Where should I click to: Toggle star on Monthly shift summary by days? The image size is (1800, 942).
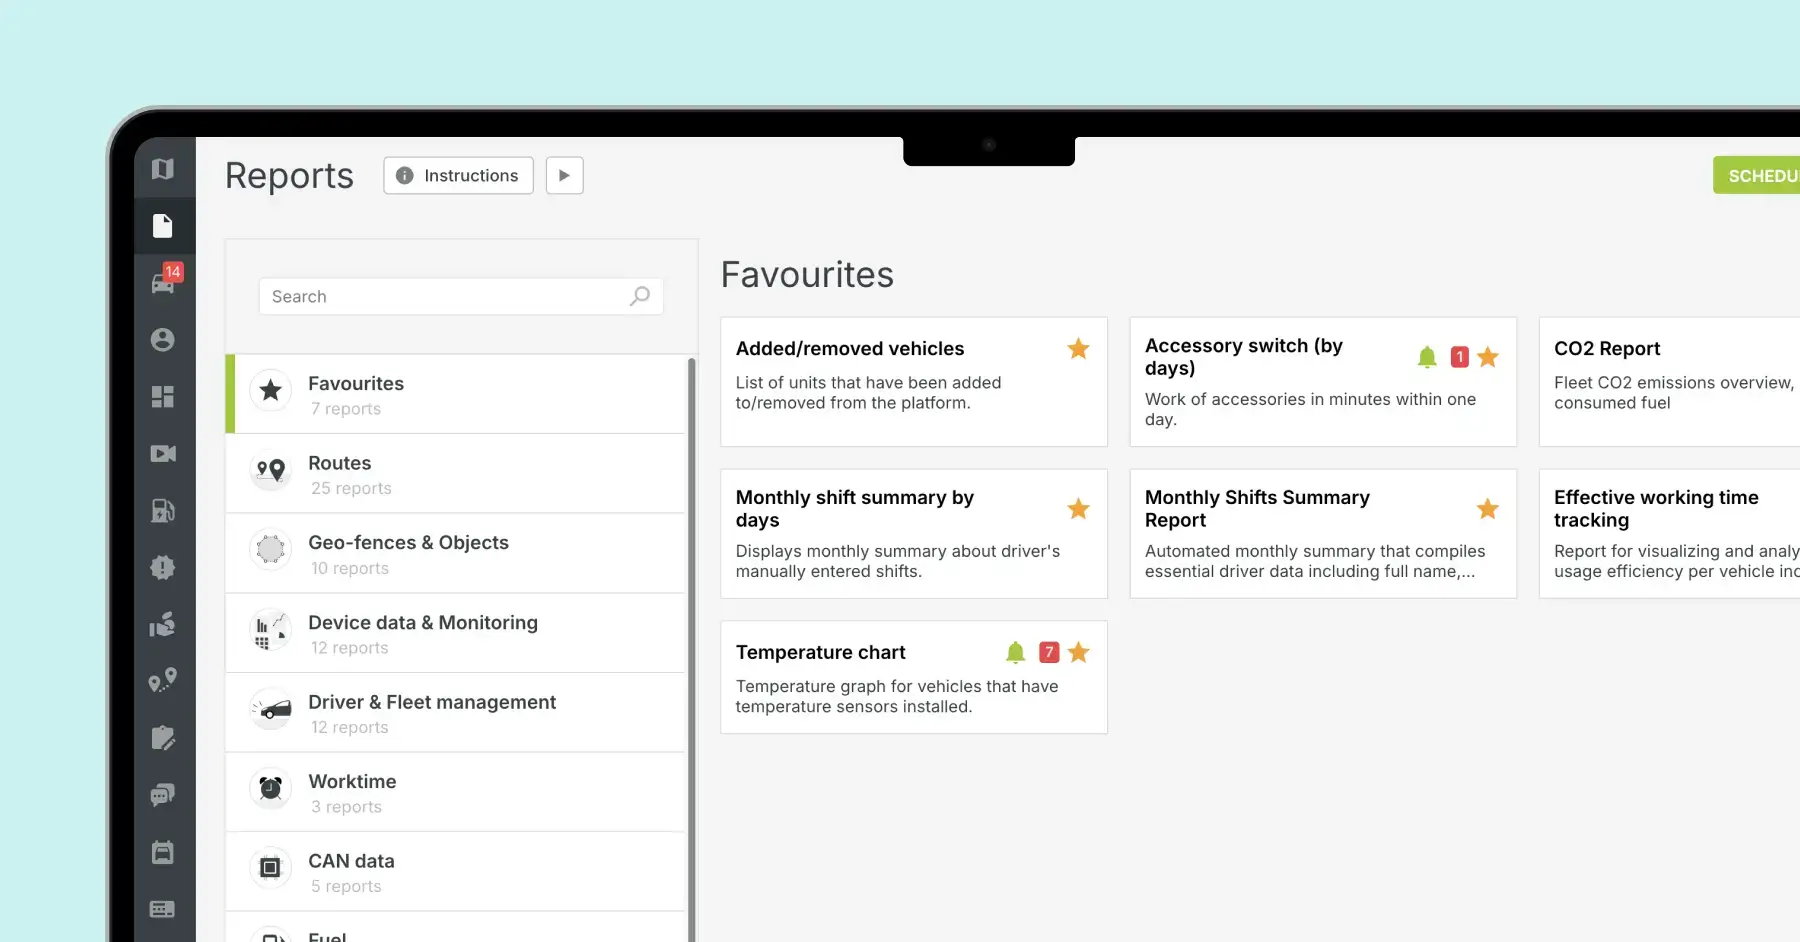tap(1078, 509)
